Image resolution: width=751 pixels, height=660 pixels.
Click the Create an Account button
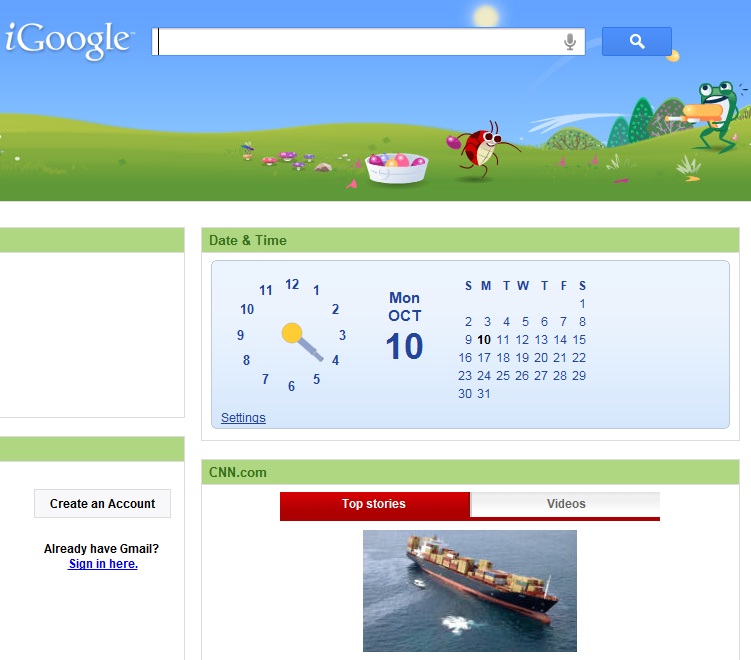[102, 503]
